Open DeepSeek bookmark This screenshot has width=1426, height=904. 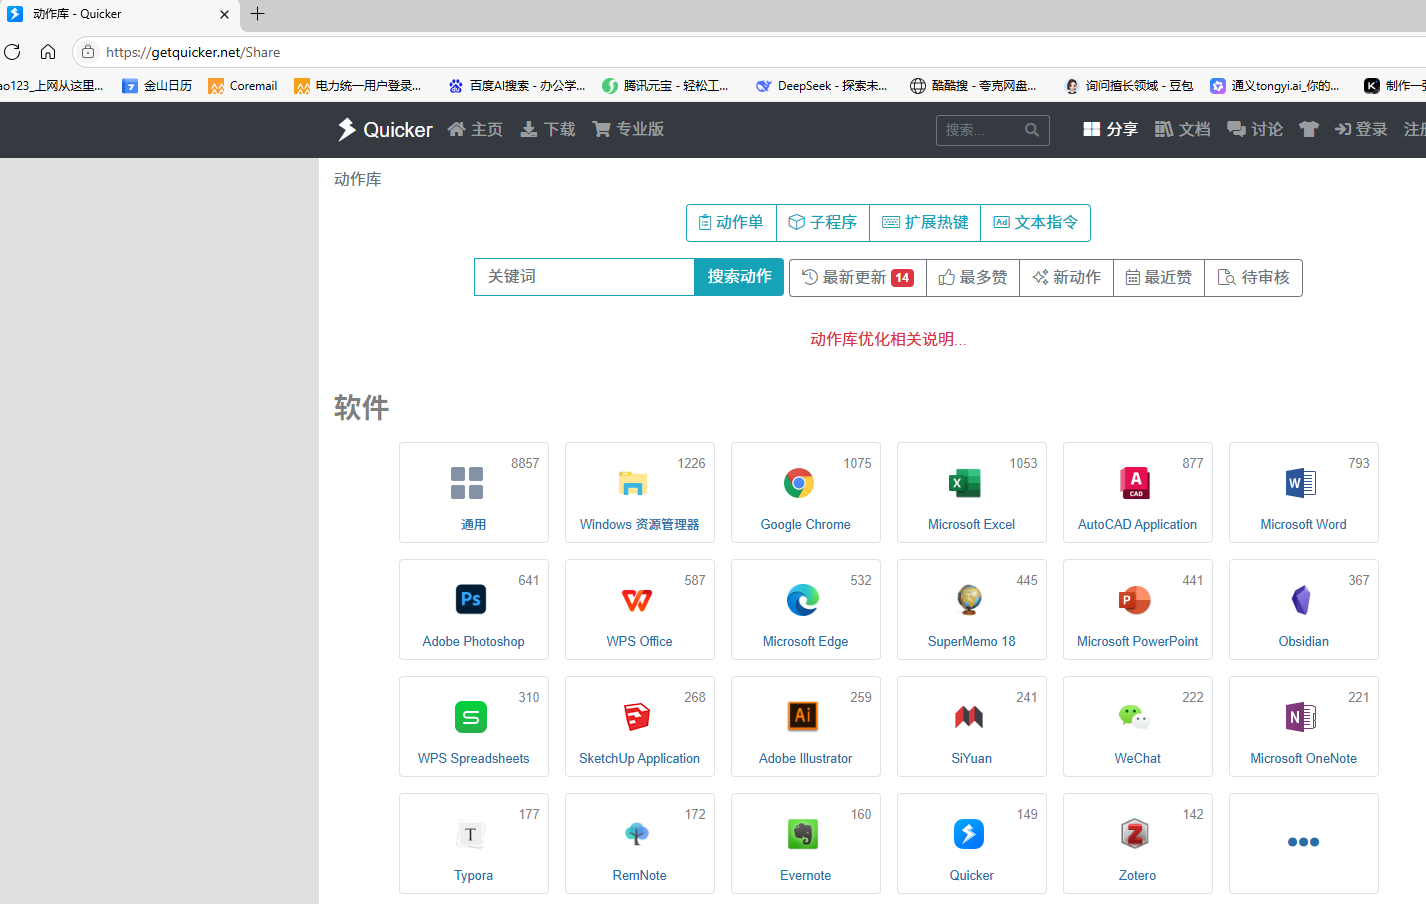pos(822,86)
